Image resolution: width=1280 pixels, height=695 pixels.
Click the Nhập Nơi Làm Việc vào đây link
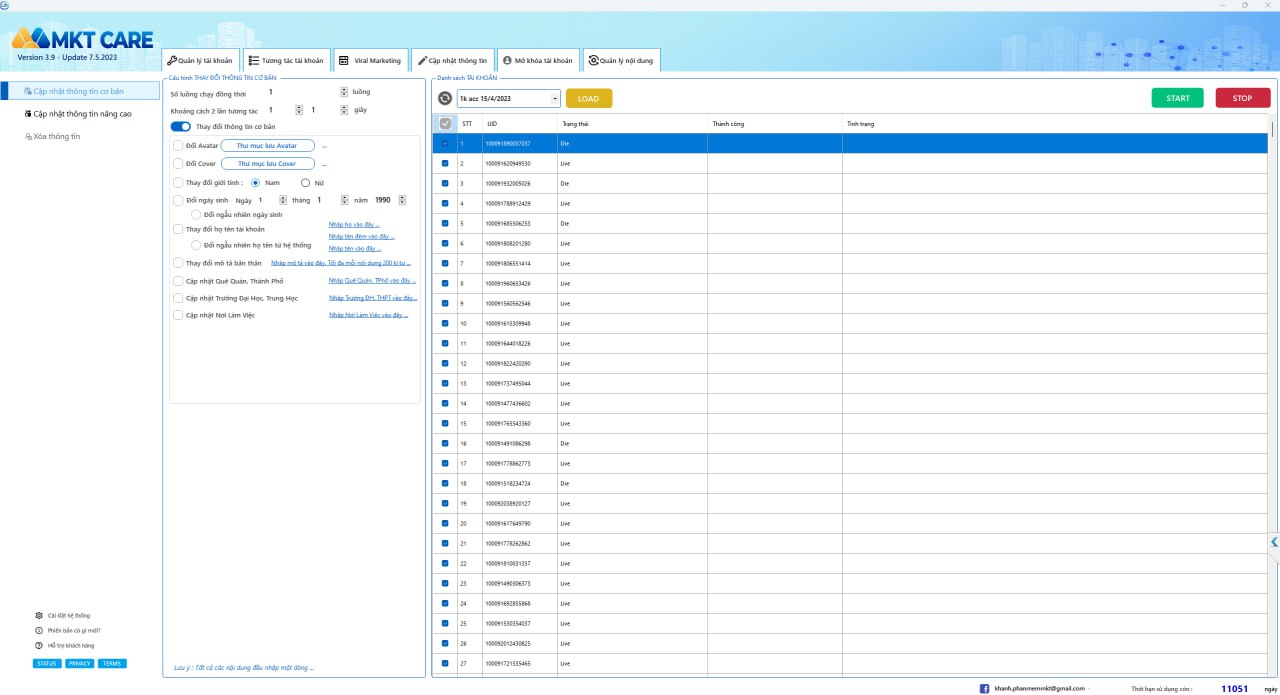(x=368, y=315)
